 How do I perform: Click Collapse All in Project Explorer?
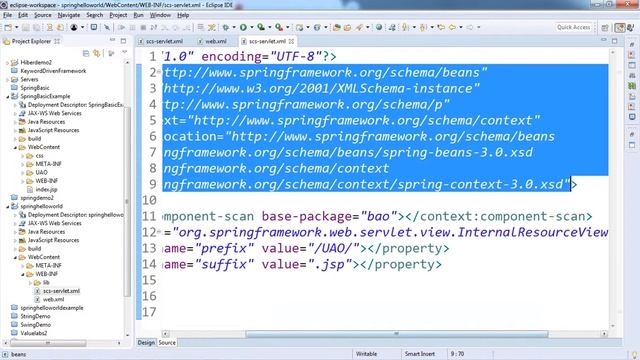pyautogui.click(x=86, y=53)
